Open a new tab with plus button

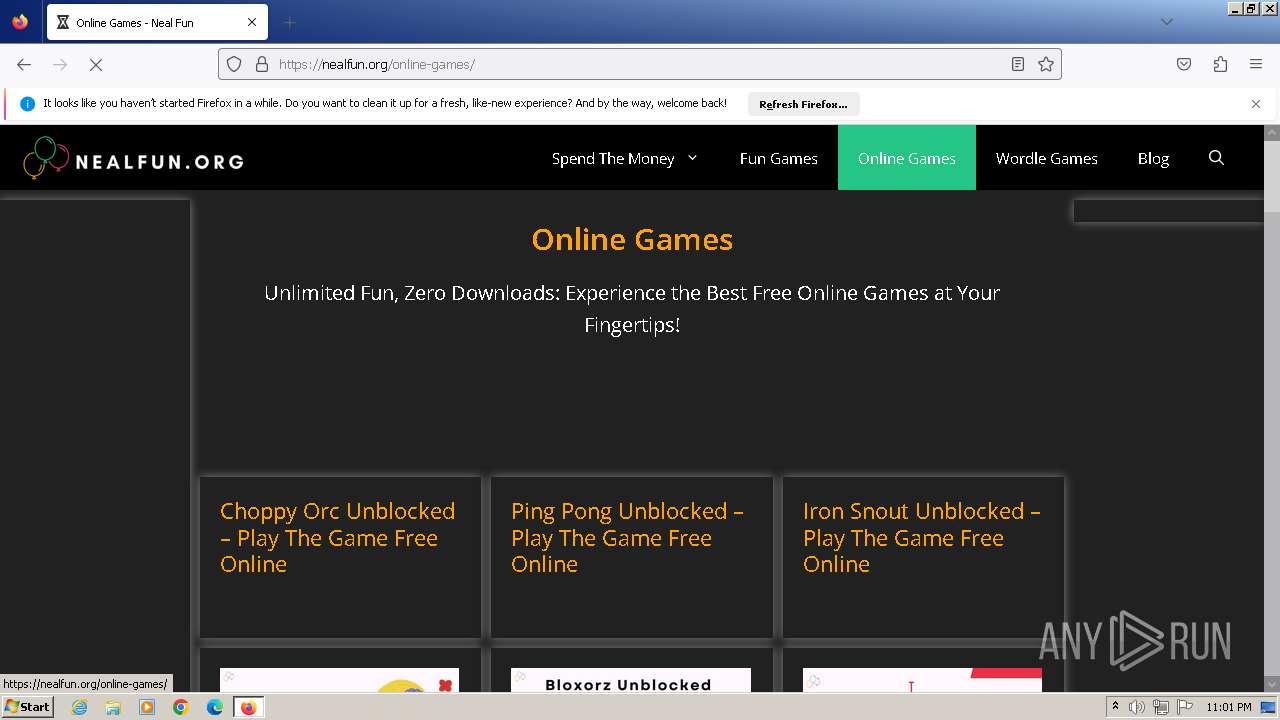click(x=289, y=22)
